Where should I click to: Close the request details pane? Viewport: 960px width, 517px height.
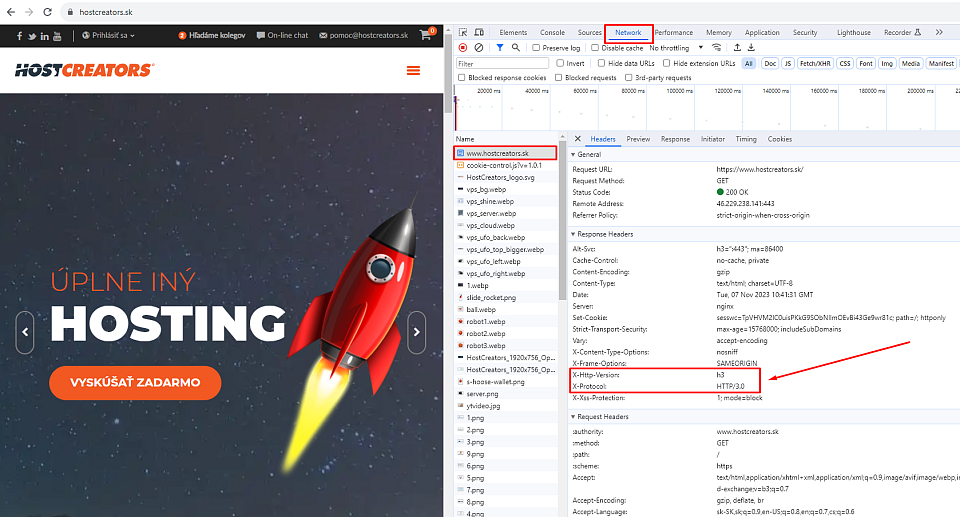point(577,139)
